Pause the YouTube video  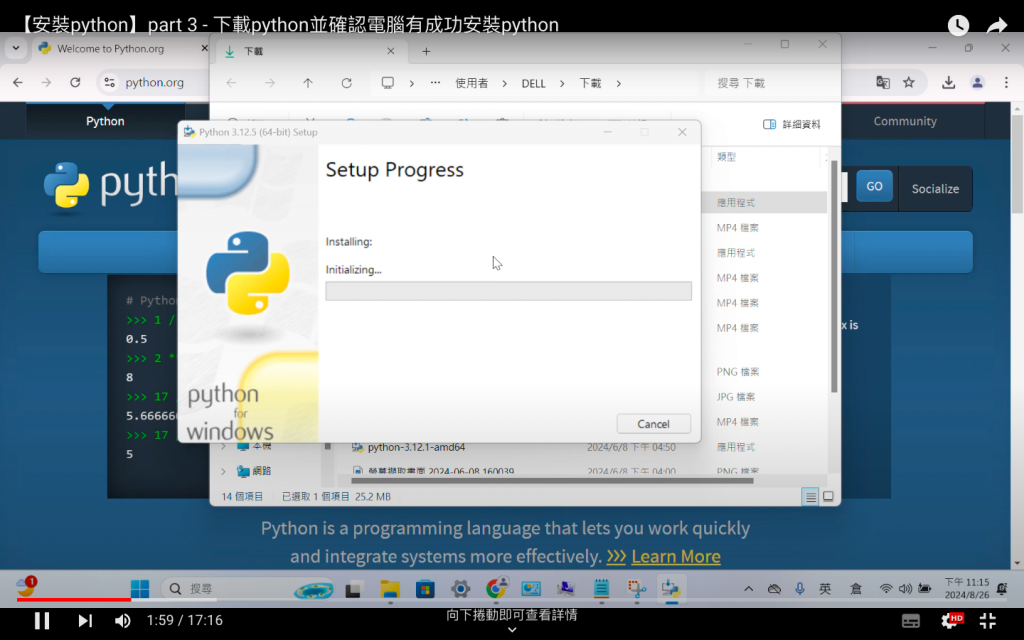pyautogui.click(x=42, y=620)
